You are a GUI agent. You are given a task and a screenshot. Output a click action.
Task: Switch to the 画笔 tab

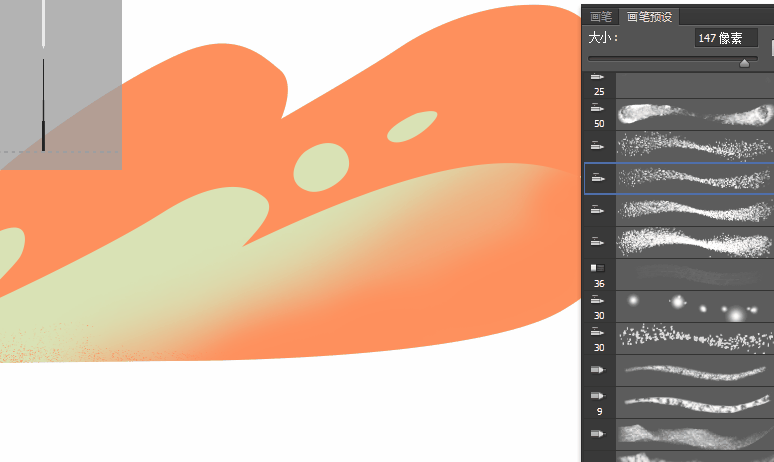coord(600,16)
